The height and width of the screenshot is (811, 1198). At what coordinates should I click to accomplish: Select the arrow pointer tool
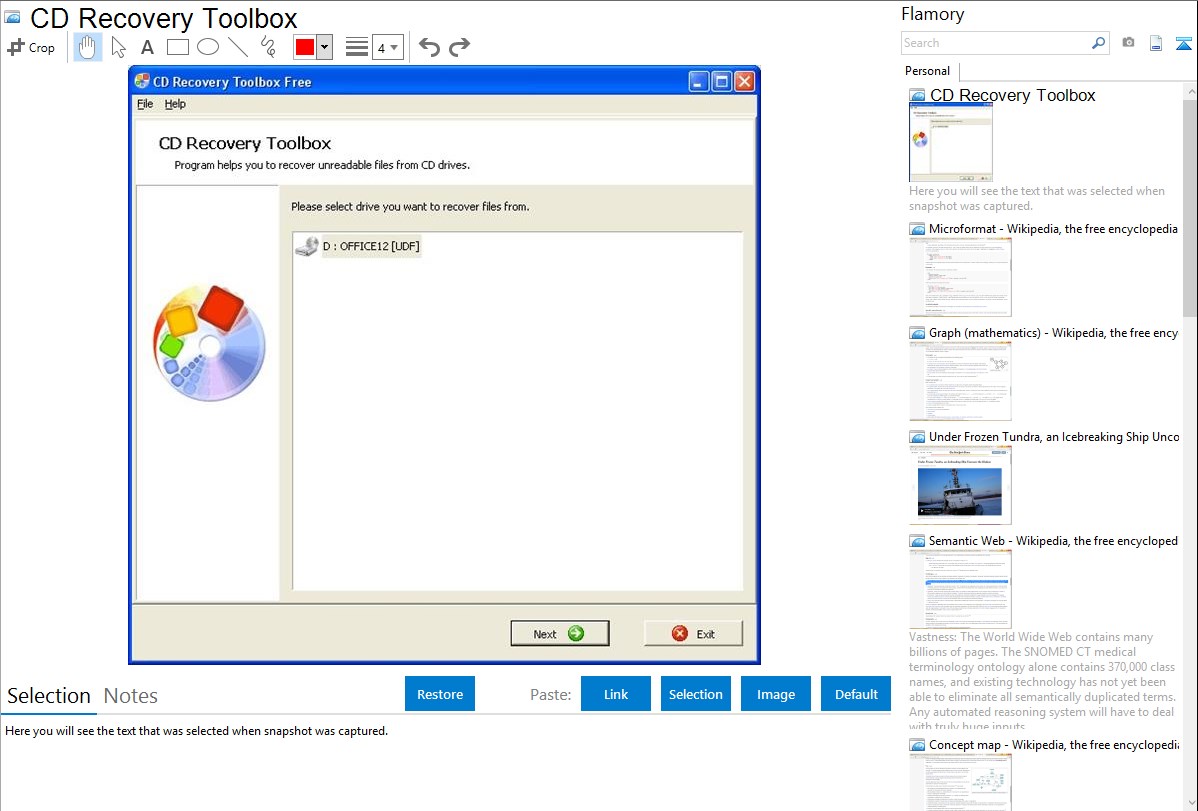[x=118, y=47]
